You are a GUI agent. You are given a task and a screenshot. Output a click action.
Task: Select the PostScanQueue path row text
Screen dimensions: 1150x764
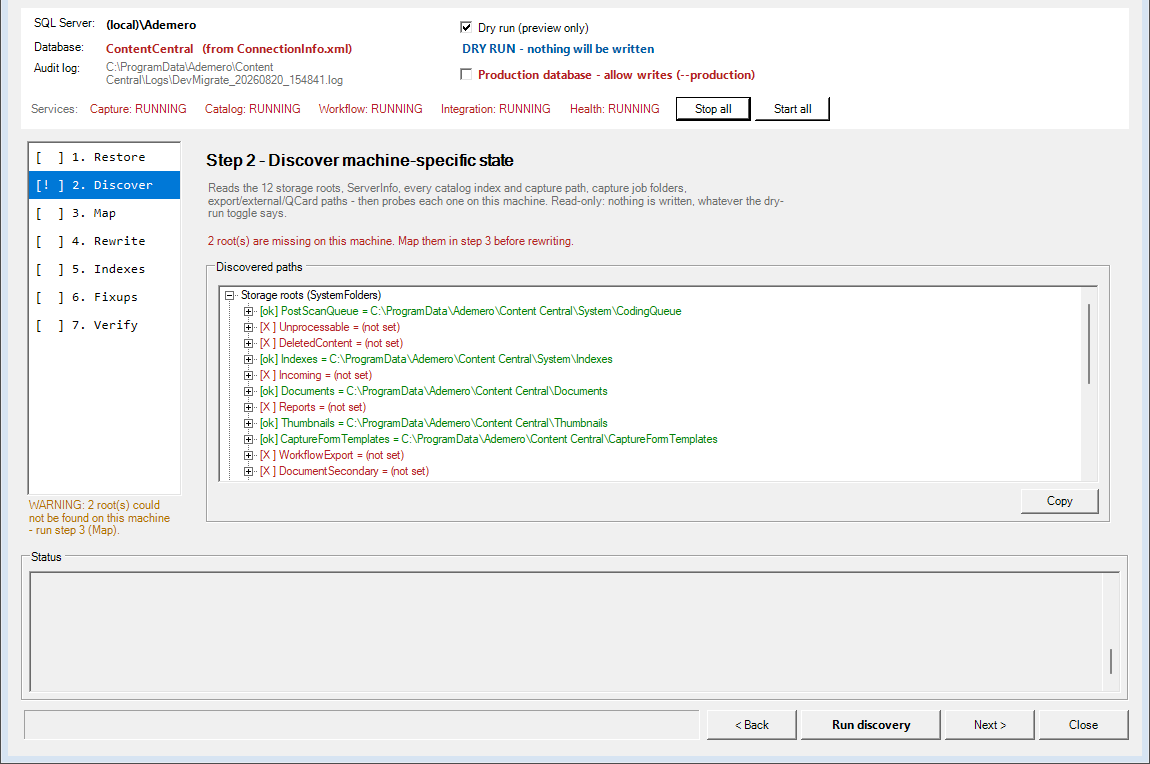pos(470,312)
